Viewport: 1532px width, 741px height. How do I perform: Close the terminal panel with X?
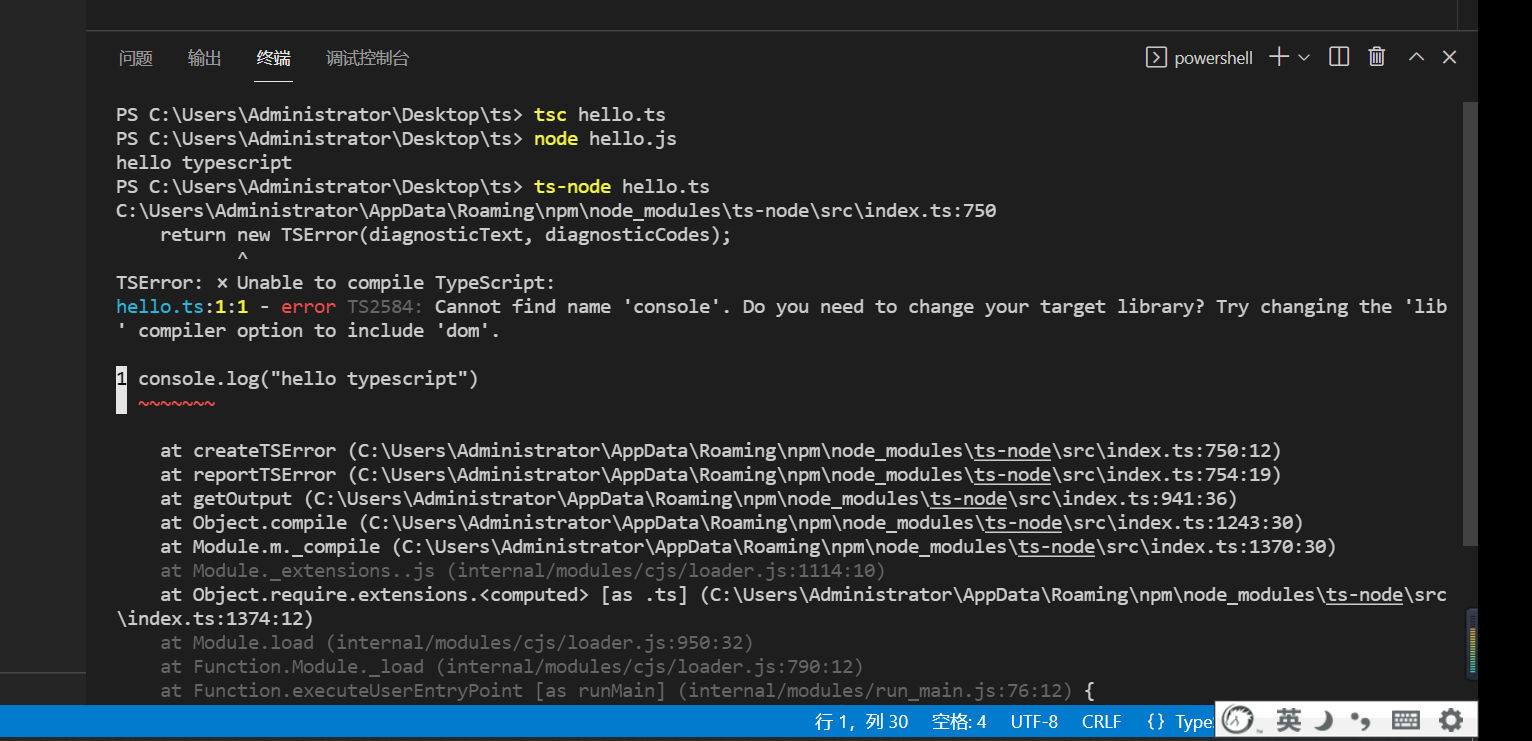[1449, 58]
